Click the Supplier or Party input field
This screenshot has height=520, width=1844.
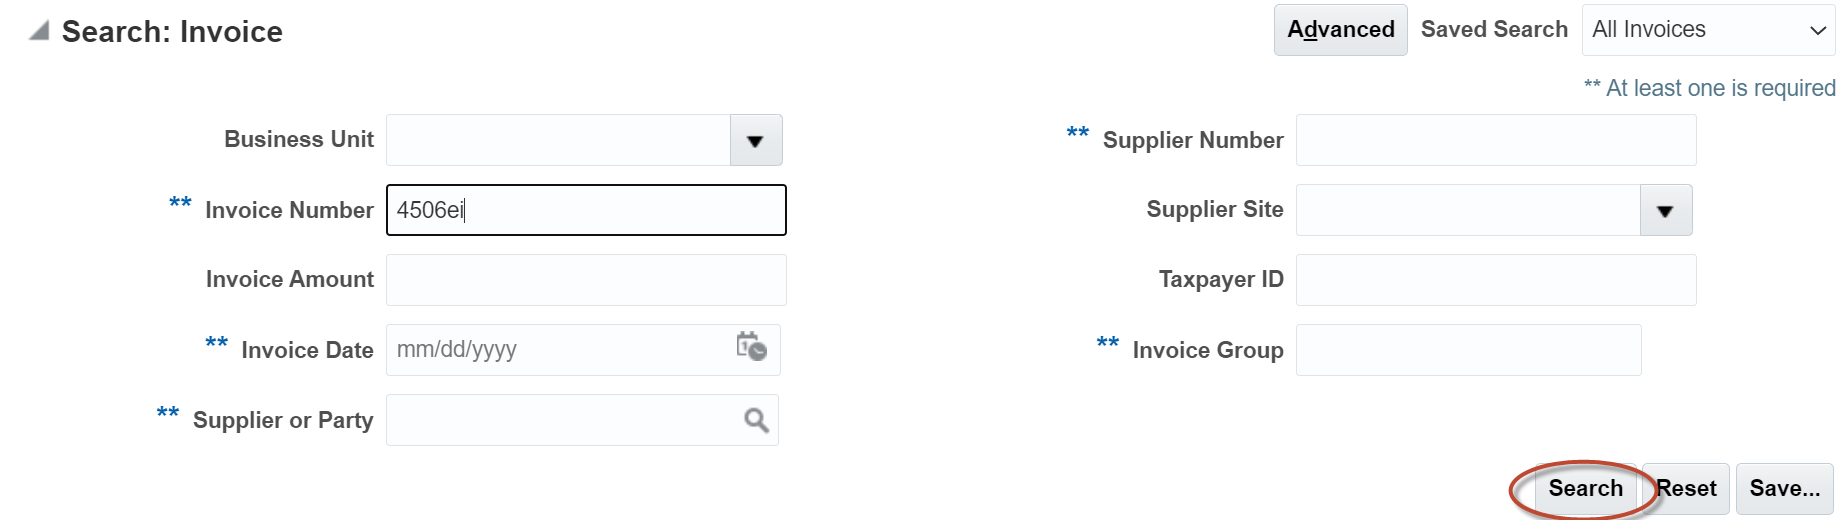click(562, 421)
